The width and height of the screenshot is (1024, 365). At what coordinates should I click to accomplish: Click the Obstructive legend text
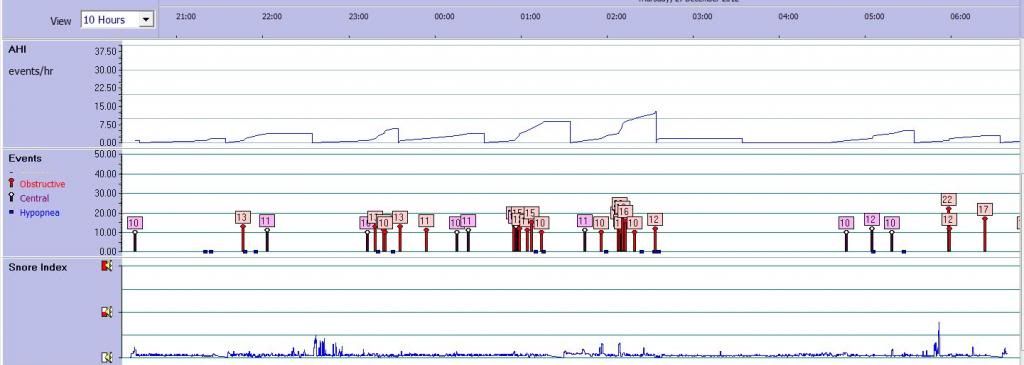[x=42, y=184]
